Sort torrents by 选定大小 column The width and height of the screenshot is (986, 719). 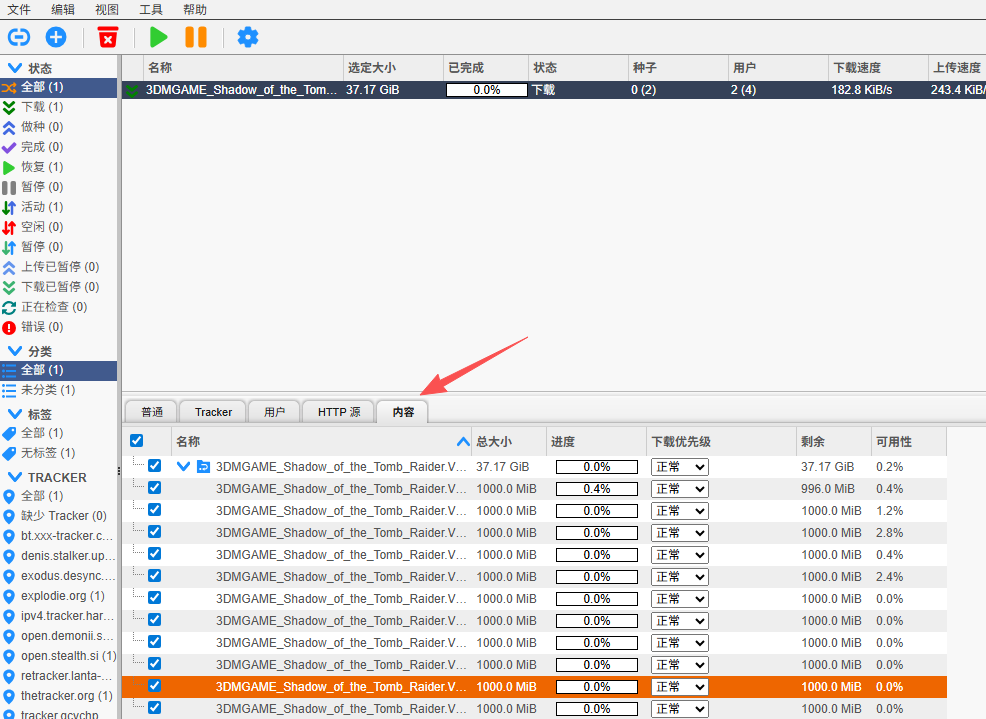pyautogui.click(x=393, y=67)
